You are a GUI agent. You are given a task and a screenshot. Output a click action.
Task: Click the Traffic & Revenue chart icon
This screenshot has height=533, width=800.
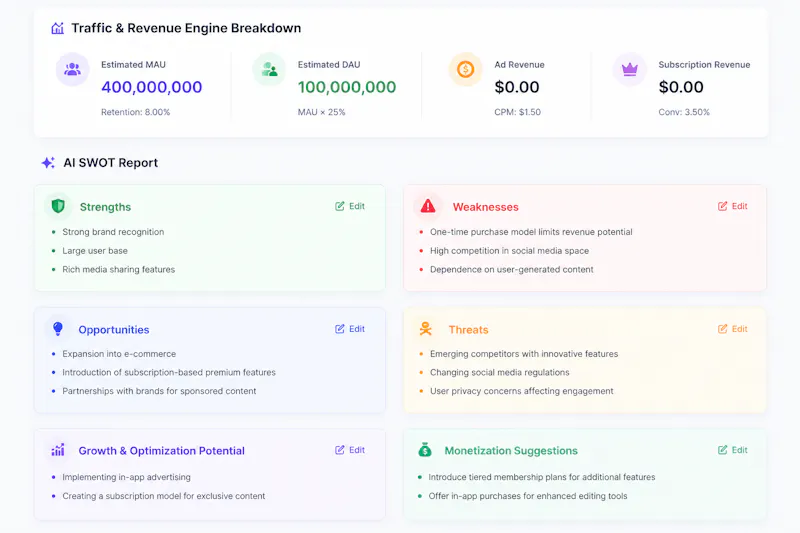pos(58,28)
